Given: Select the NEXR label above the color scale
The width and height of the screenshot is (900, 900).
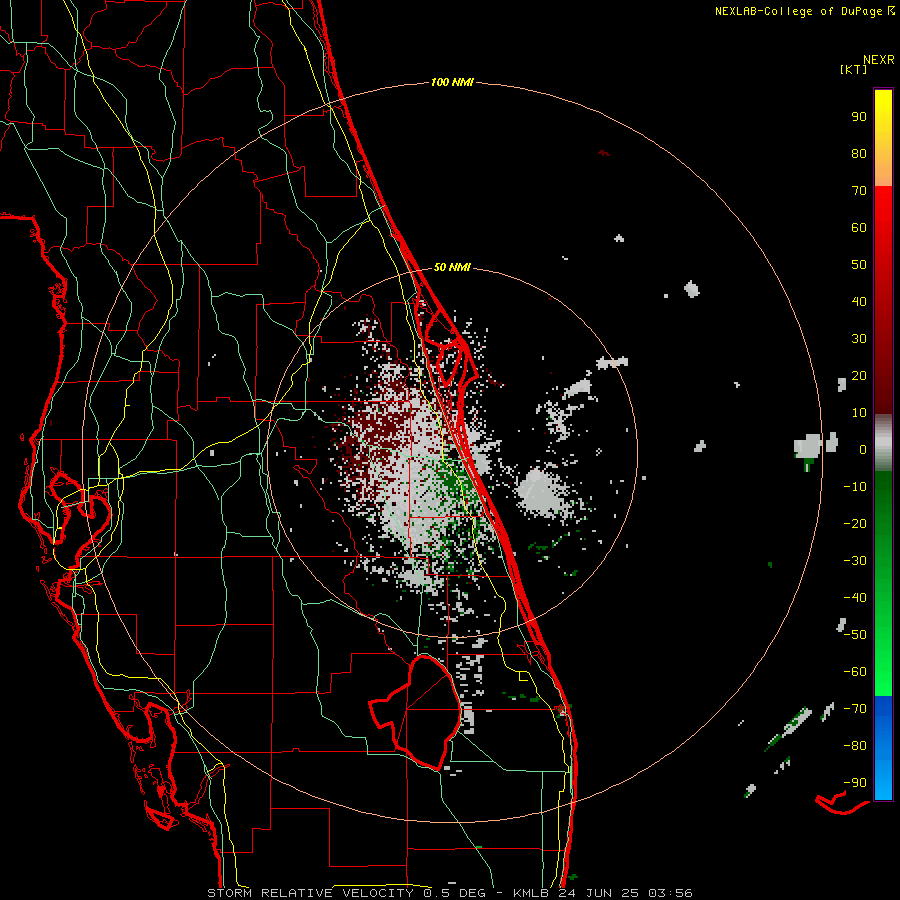Looking at the screenshot, I should click(x=878, y=60).
